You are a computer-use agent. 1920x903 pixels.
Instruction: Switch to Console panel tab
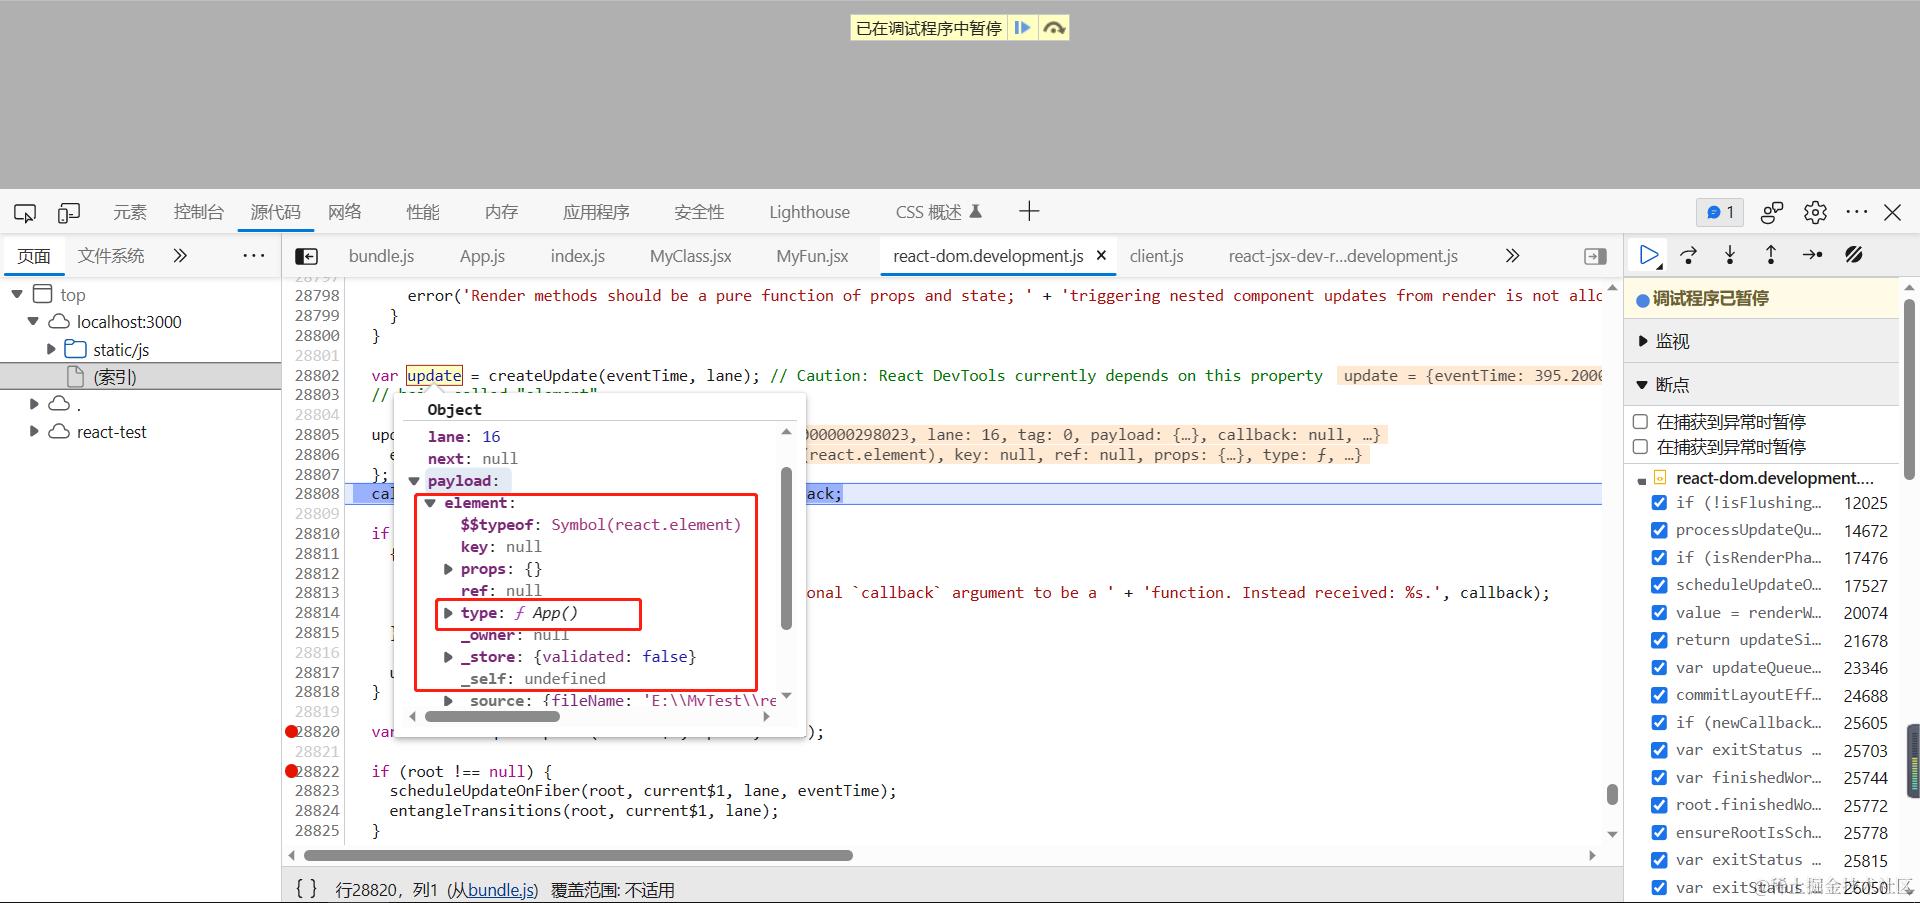tap(199, 212)
